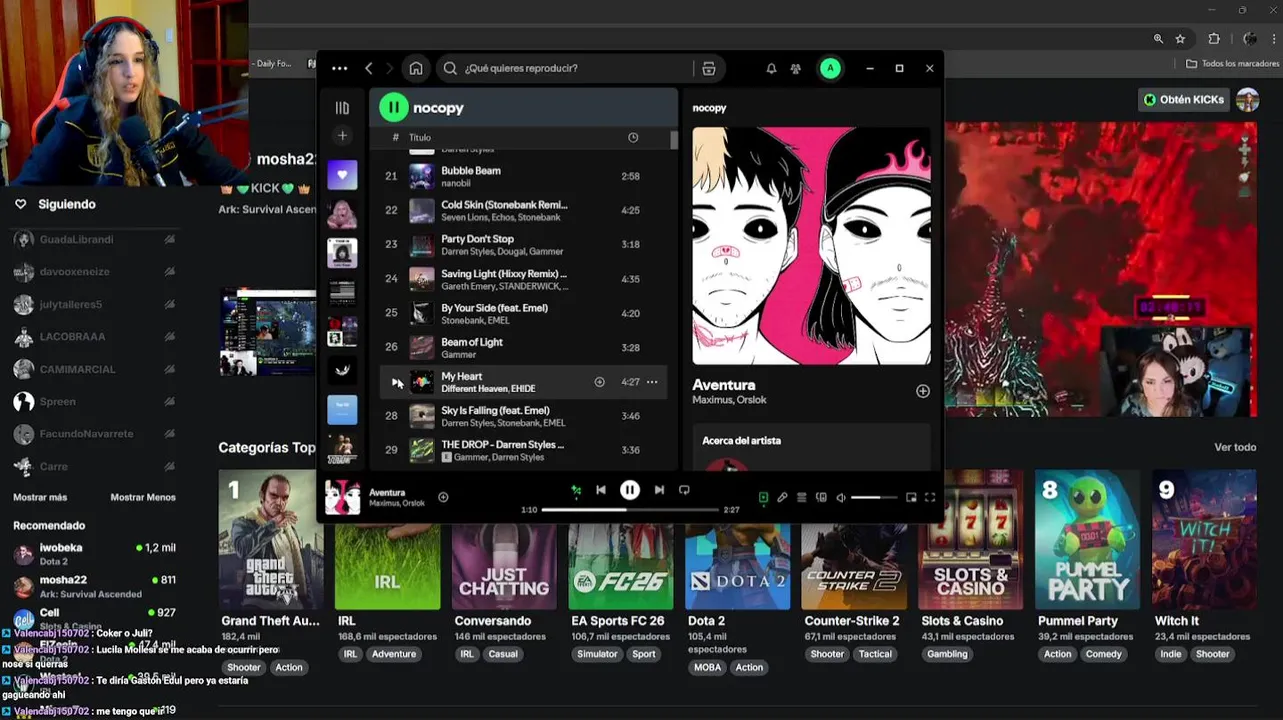Open the play queue icon
This screenshot has width=1283, height=720.
[802, 497]
